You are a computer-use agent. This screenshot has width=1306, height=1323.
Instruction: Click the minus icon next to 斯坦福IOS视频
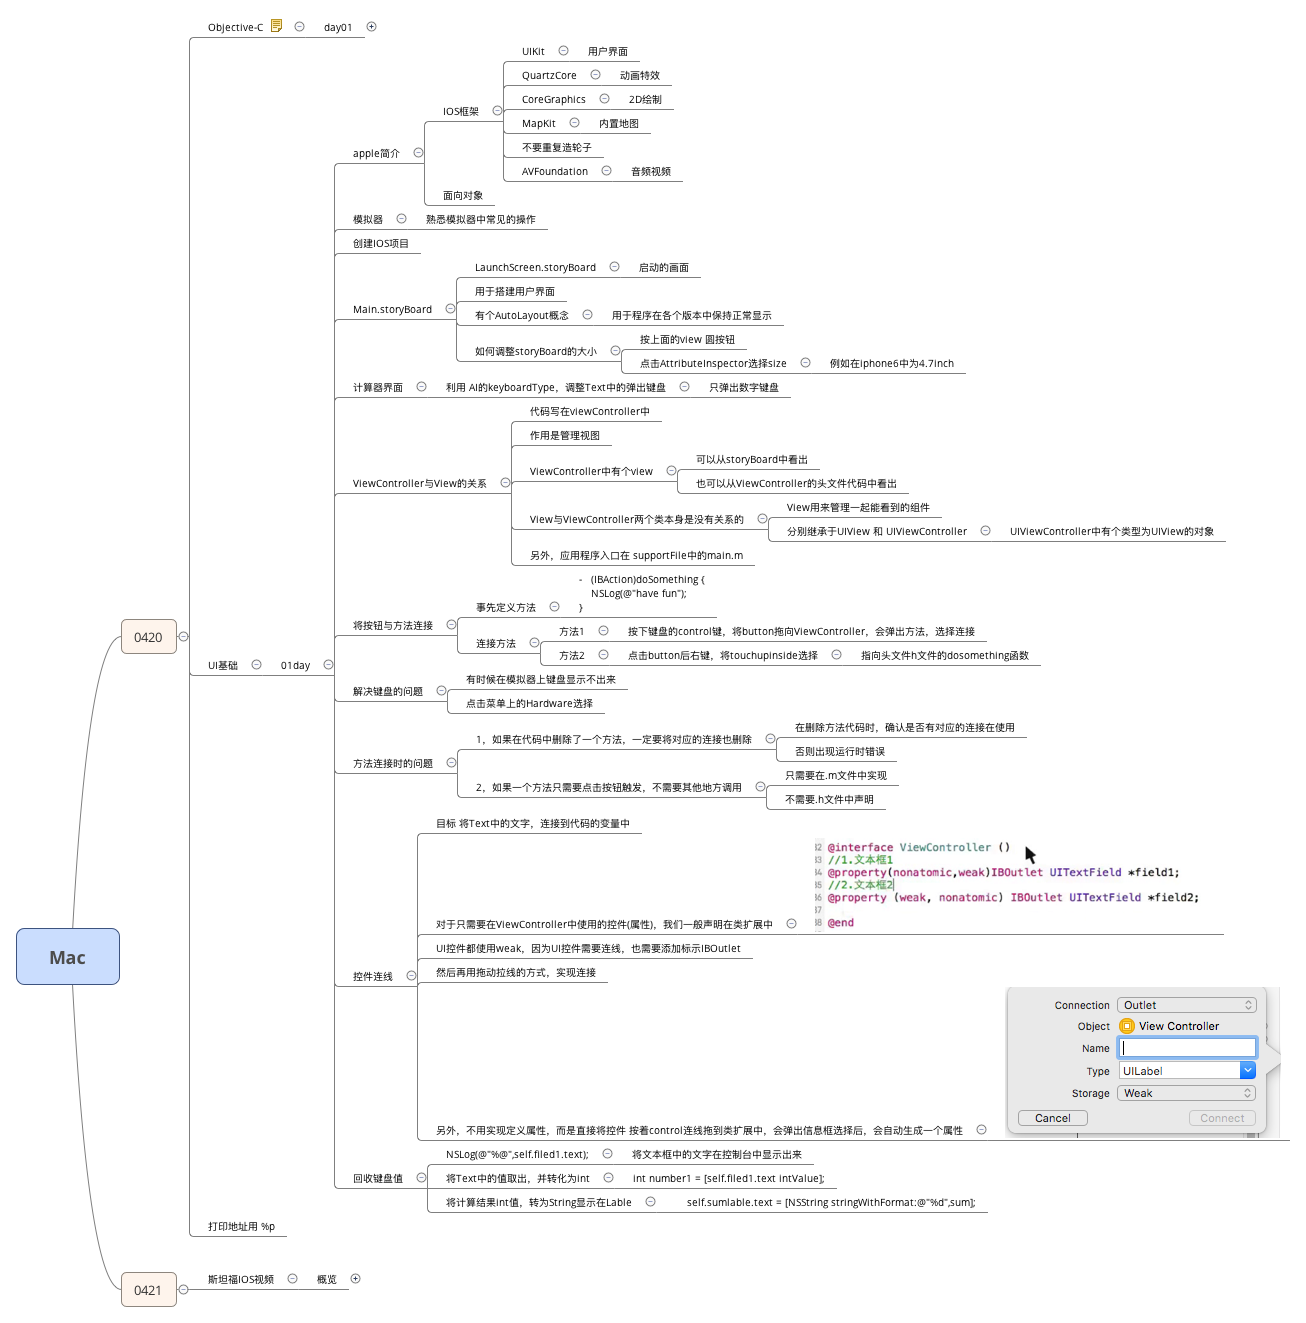292,1278
